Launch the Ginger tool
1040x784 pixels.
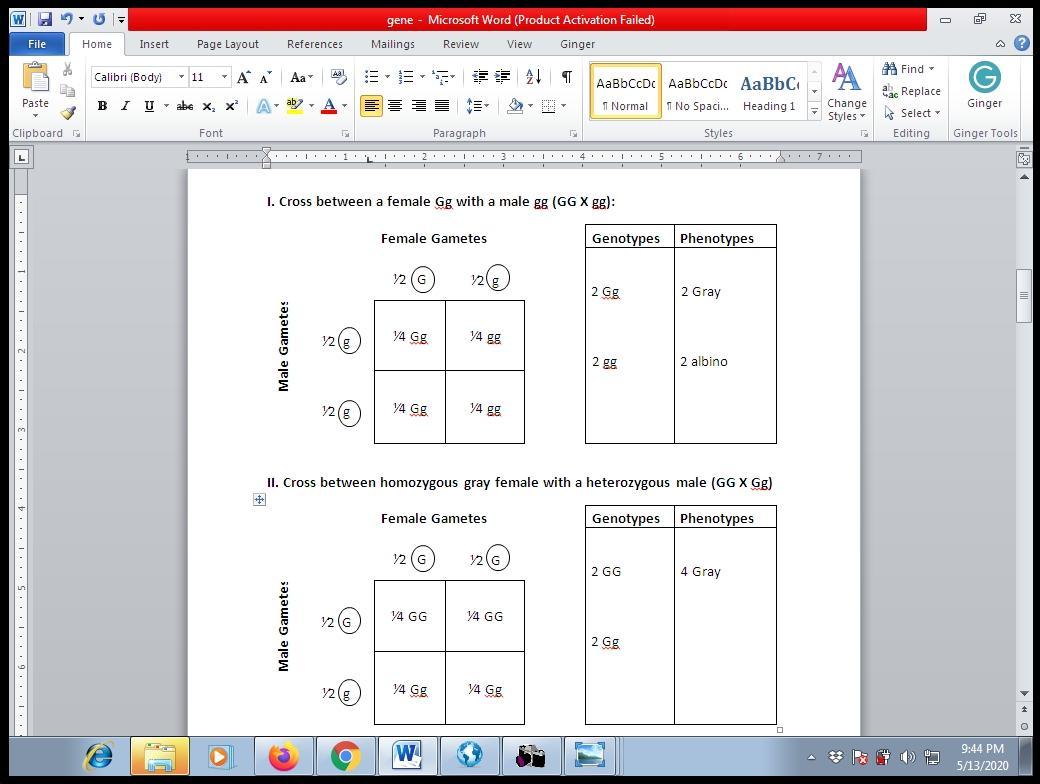pos(984,85)
